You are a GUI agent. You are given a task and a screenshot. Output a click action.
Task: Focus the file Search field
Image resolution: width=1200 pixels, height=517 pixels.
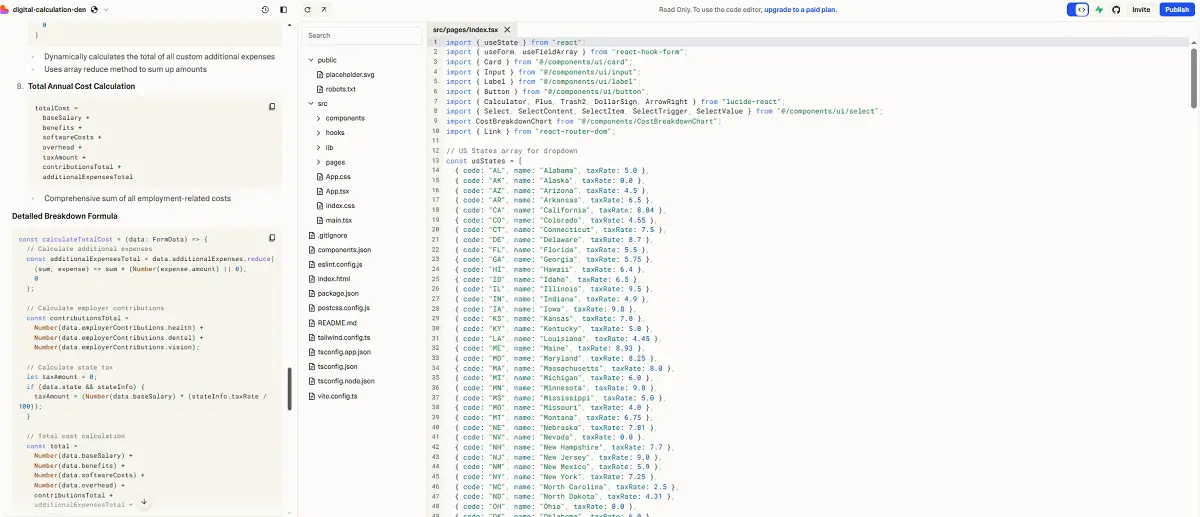pyautogui.click(x=362, y=35)
